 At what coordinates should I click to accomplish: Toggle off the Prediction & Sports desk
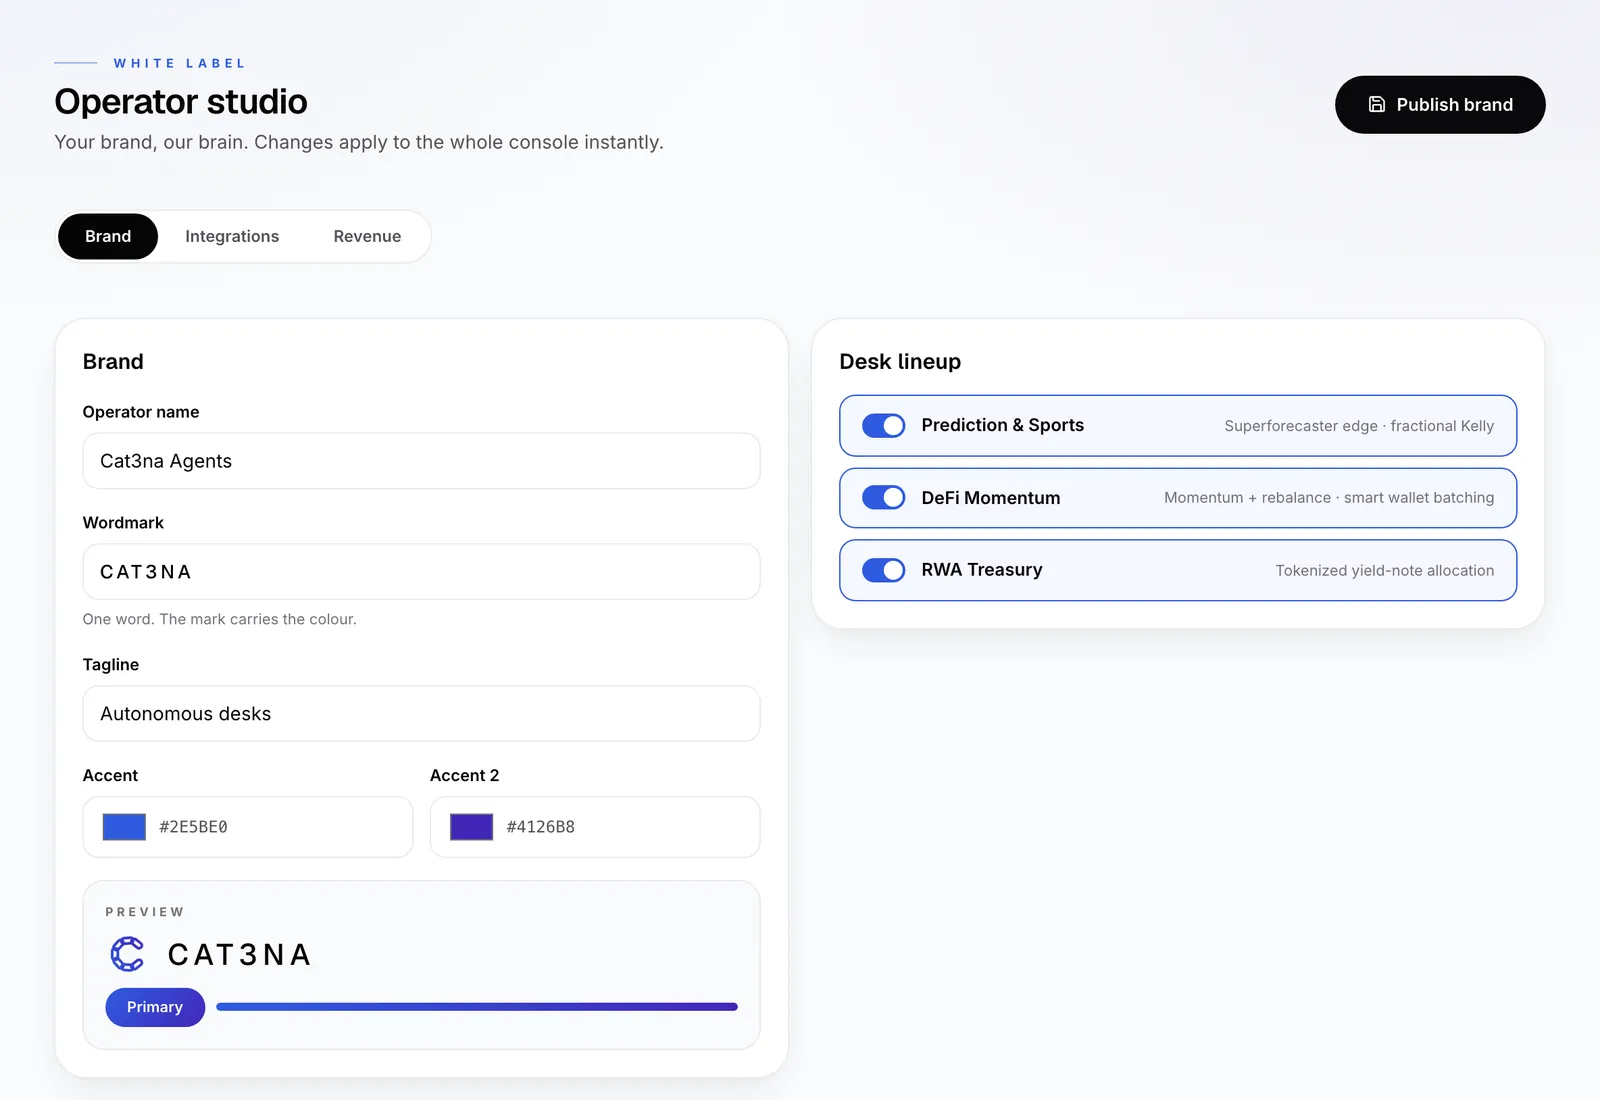coord(884,426)
